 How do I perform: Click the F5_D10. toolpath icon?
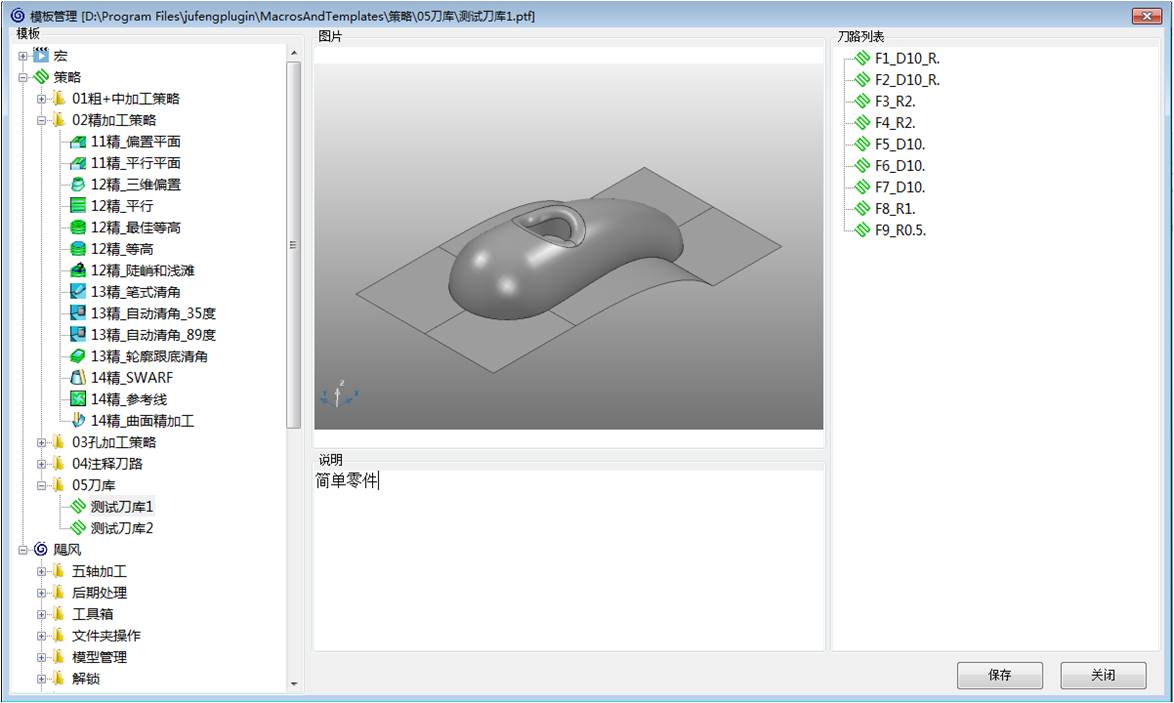click(x=863, y=144)
